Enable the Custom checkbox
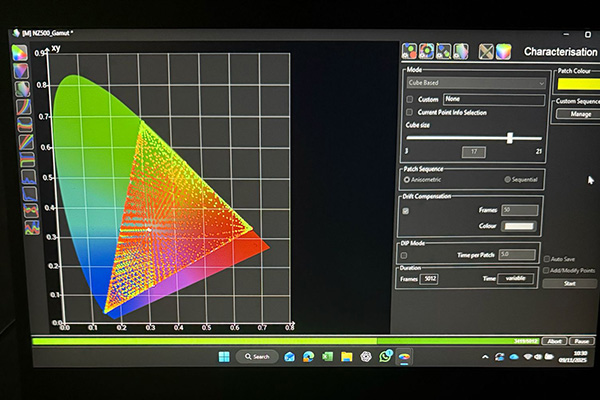The image size is (600, 400). click(x=409, y=100)
